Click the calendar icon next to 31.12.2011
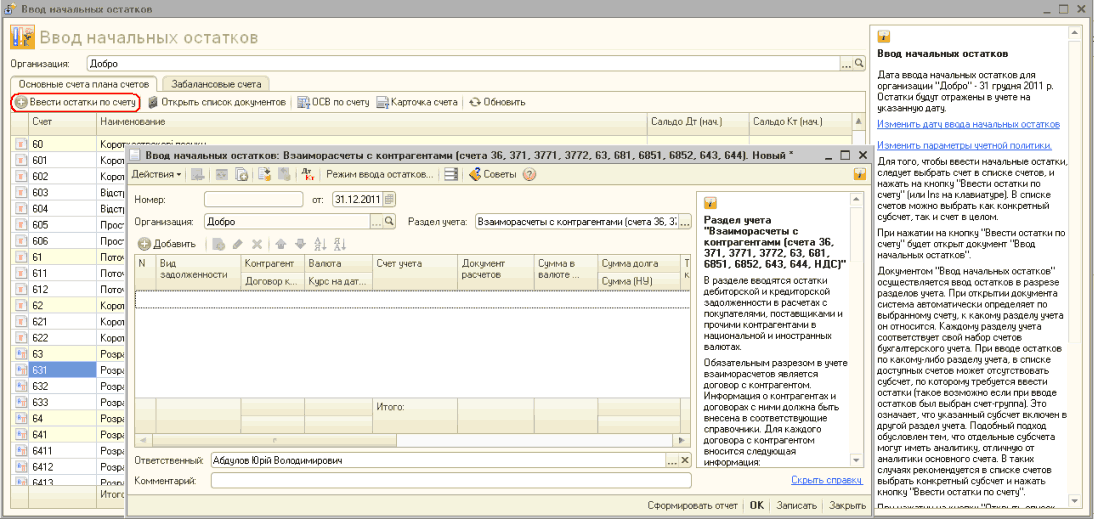 [x=389, y=199]
